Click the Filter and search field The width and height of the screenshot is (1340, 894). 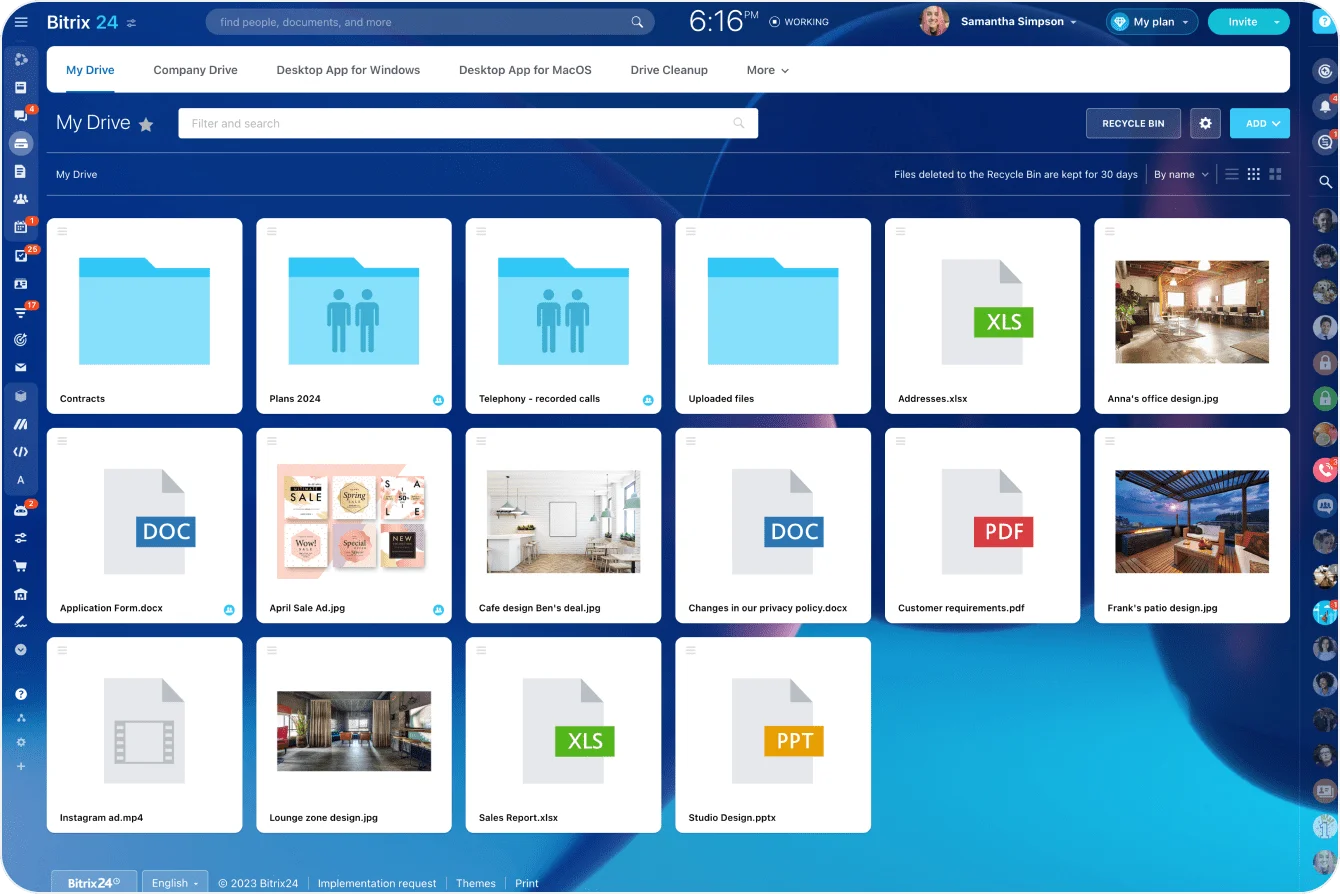460,123
